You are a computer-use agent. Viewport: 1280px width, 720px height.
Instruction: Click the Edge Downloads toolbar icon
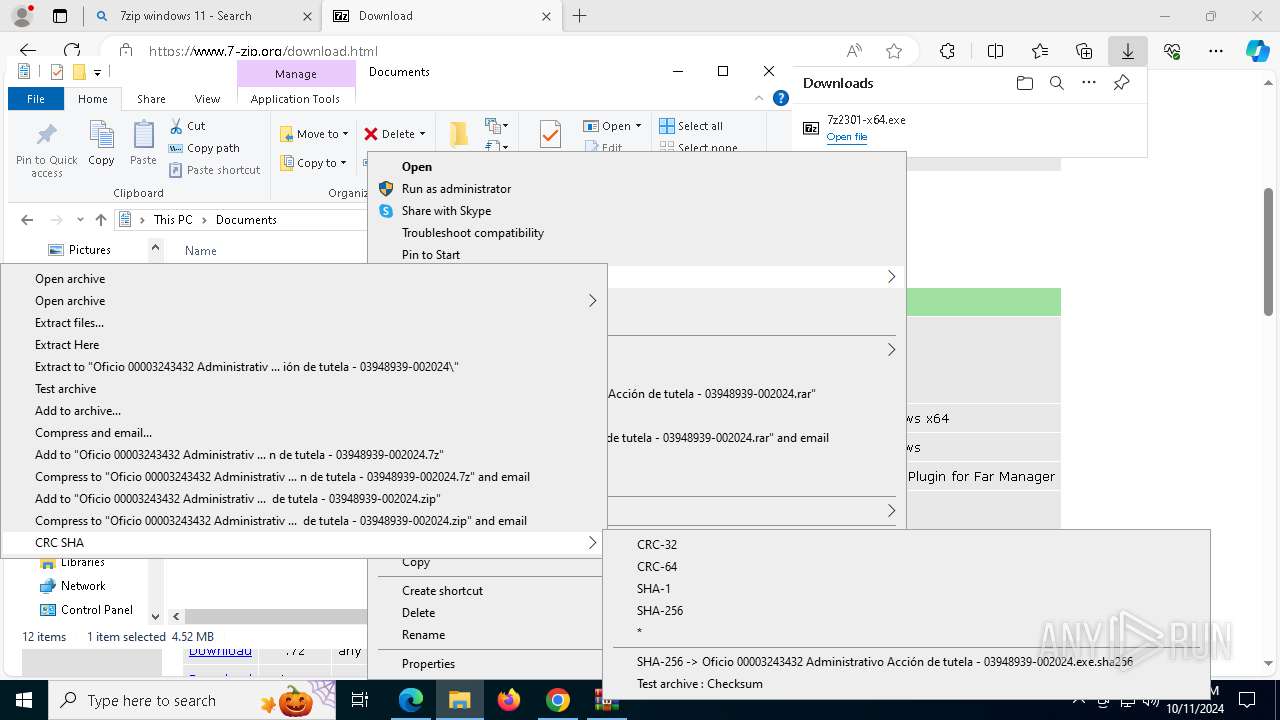[1127, 51]
